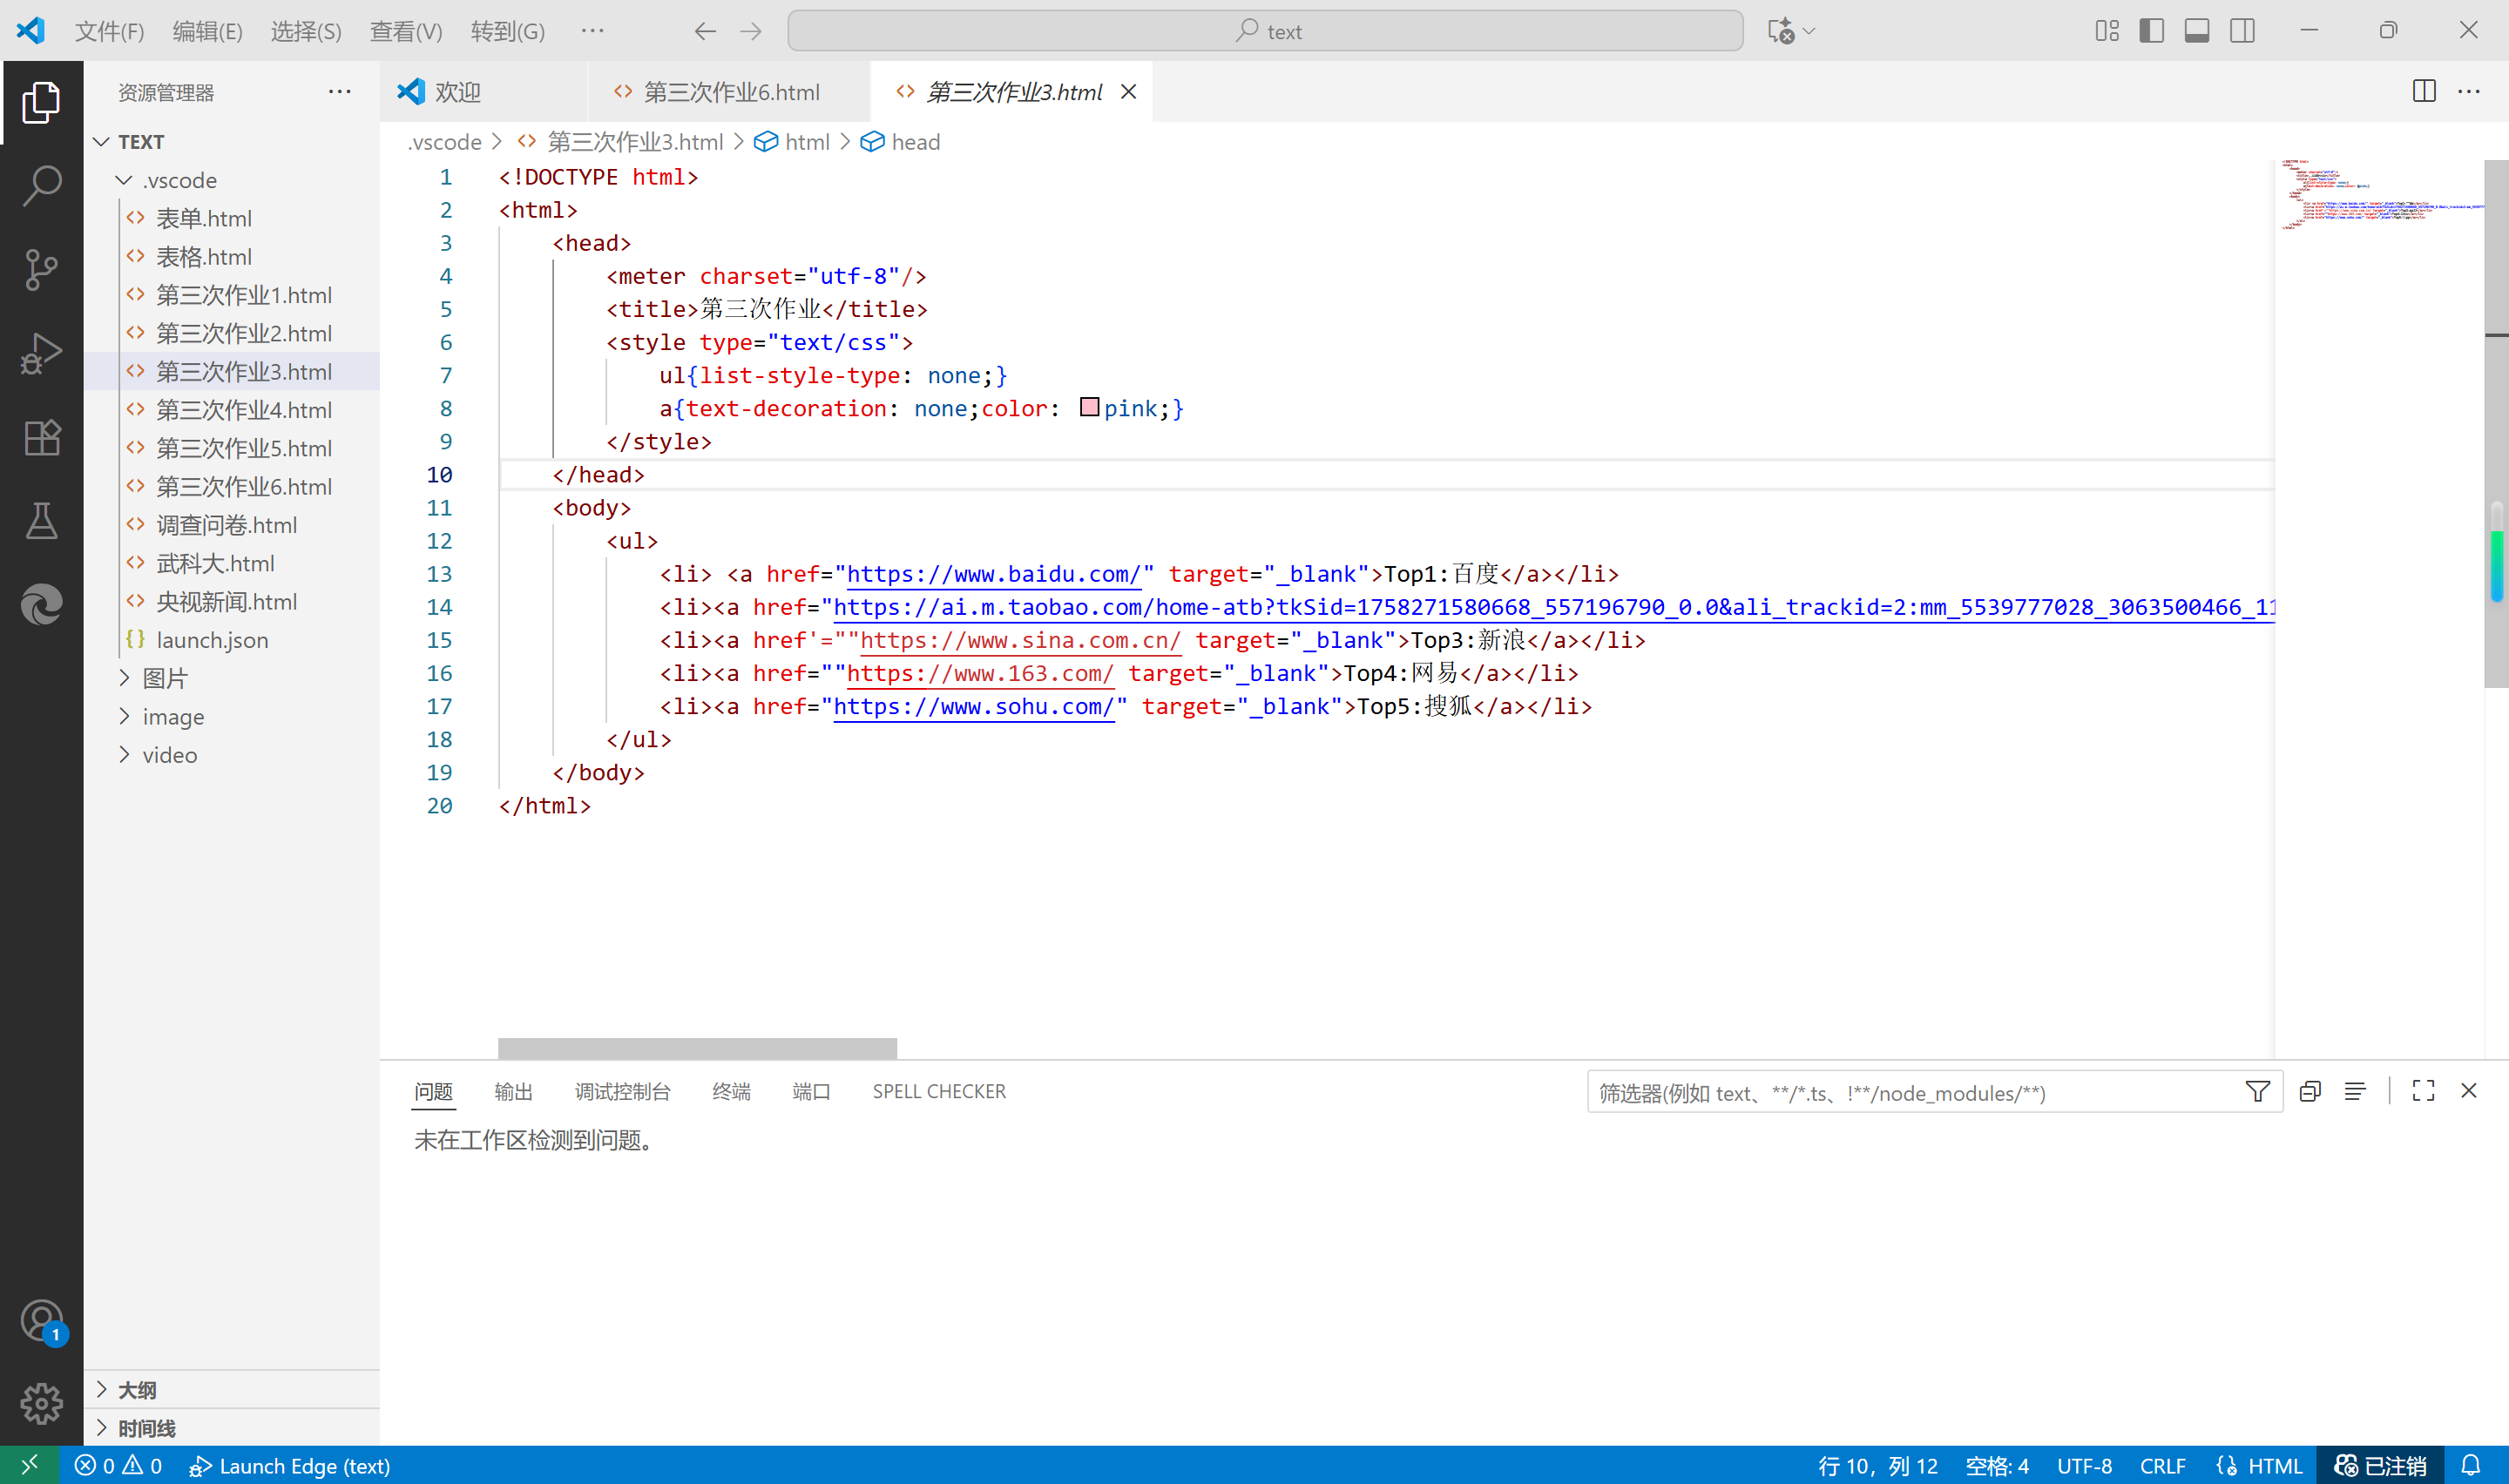Toggle the secondary sidebar visibility
This screenshot has height=1484, width=2509.
click(x=2242, y=31)
